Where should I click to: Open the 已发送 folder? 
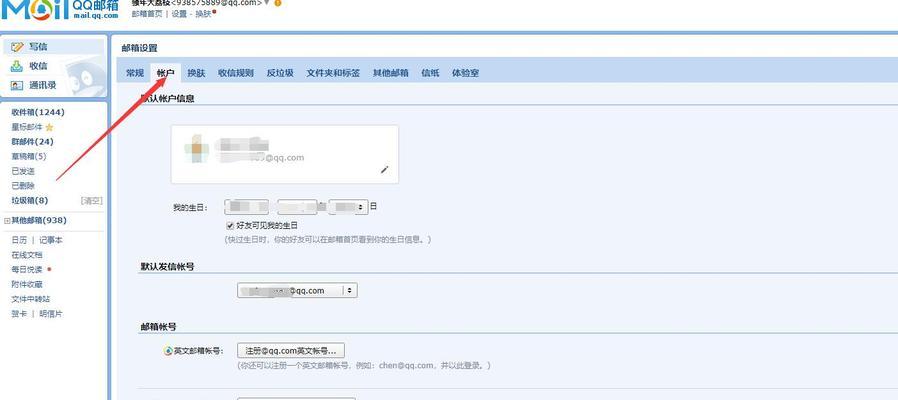point(23,171)
